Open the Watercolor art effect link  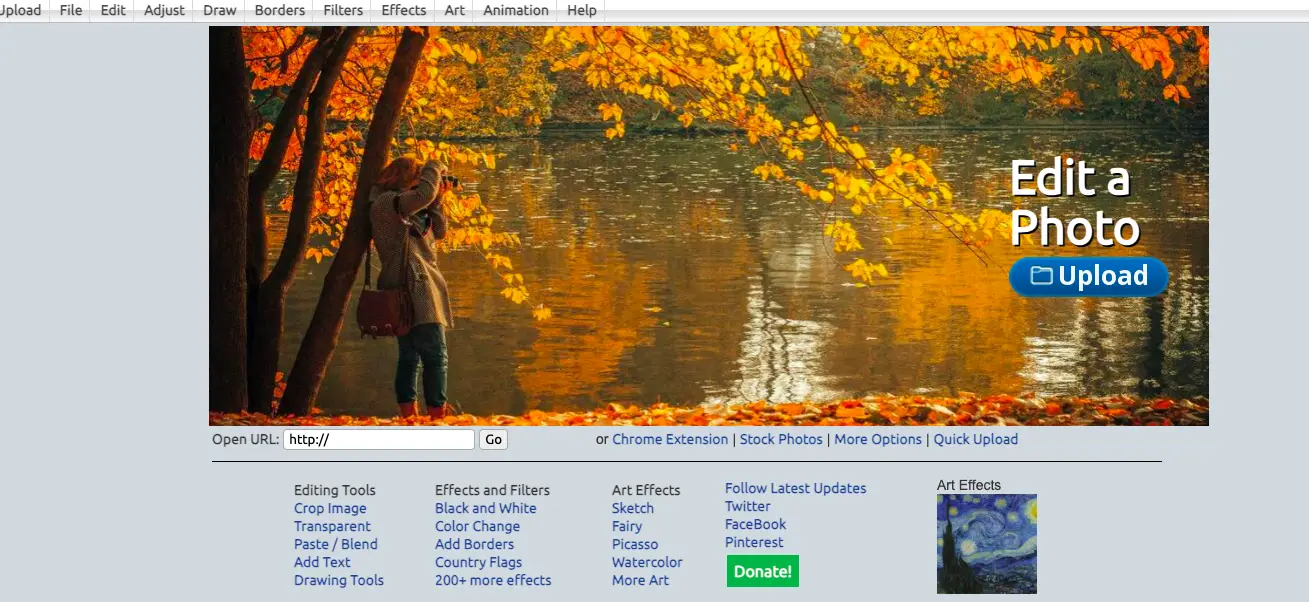tap(647, 562)
